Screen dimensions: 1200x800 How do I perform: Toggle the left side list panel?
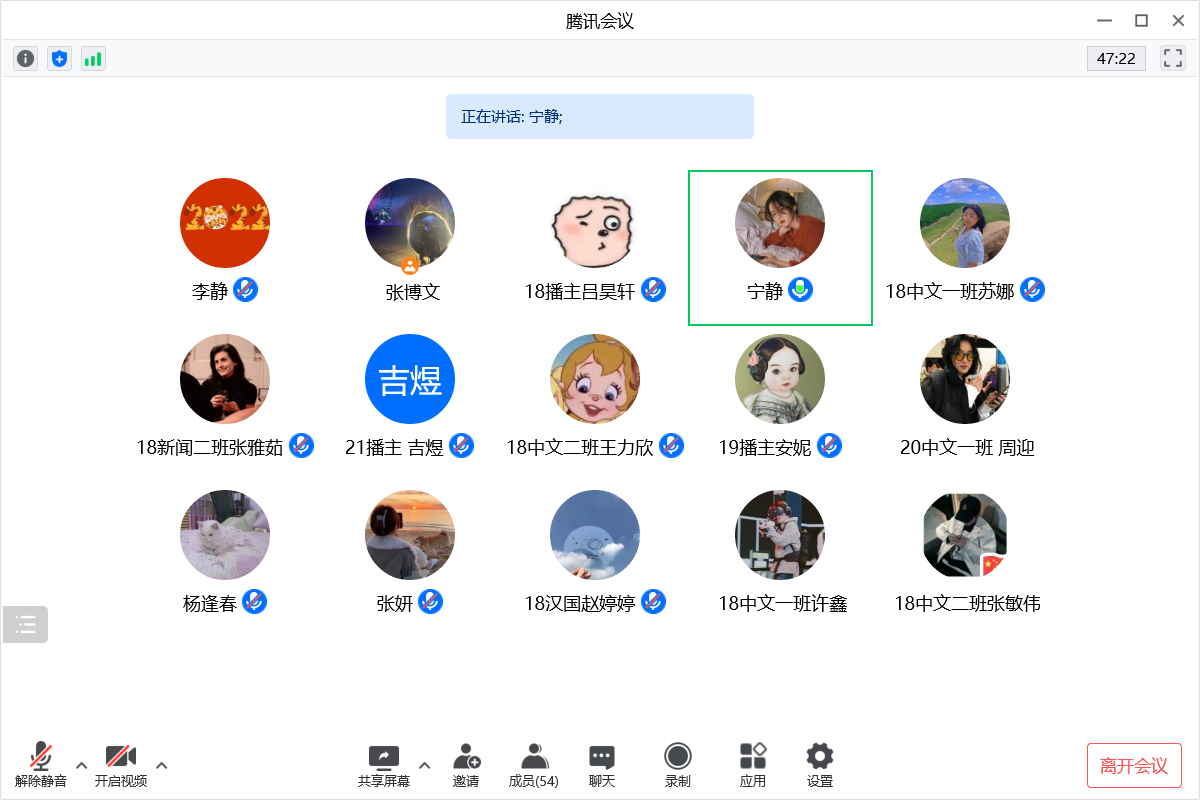[x=25, y=625]
